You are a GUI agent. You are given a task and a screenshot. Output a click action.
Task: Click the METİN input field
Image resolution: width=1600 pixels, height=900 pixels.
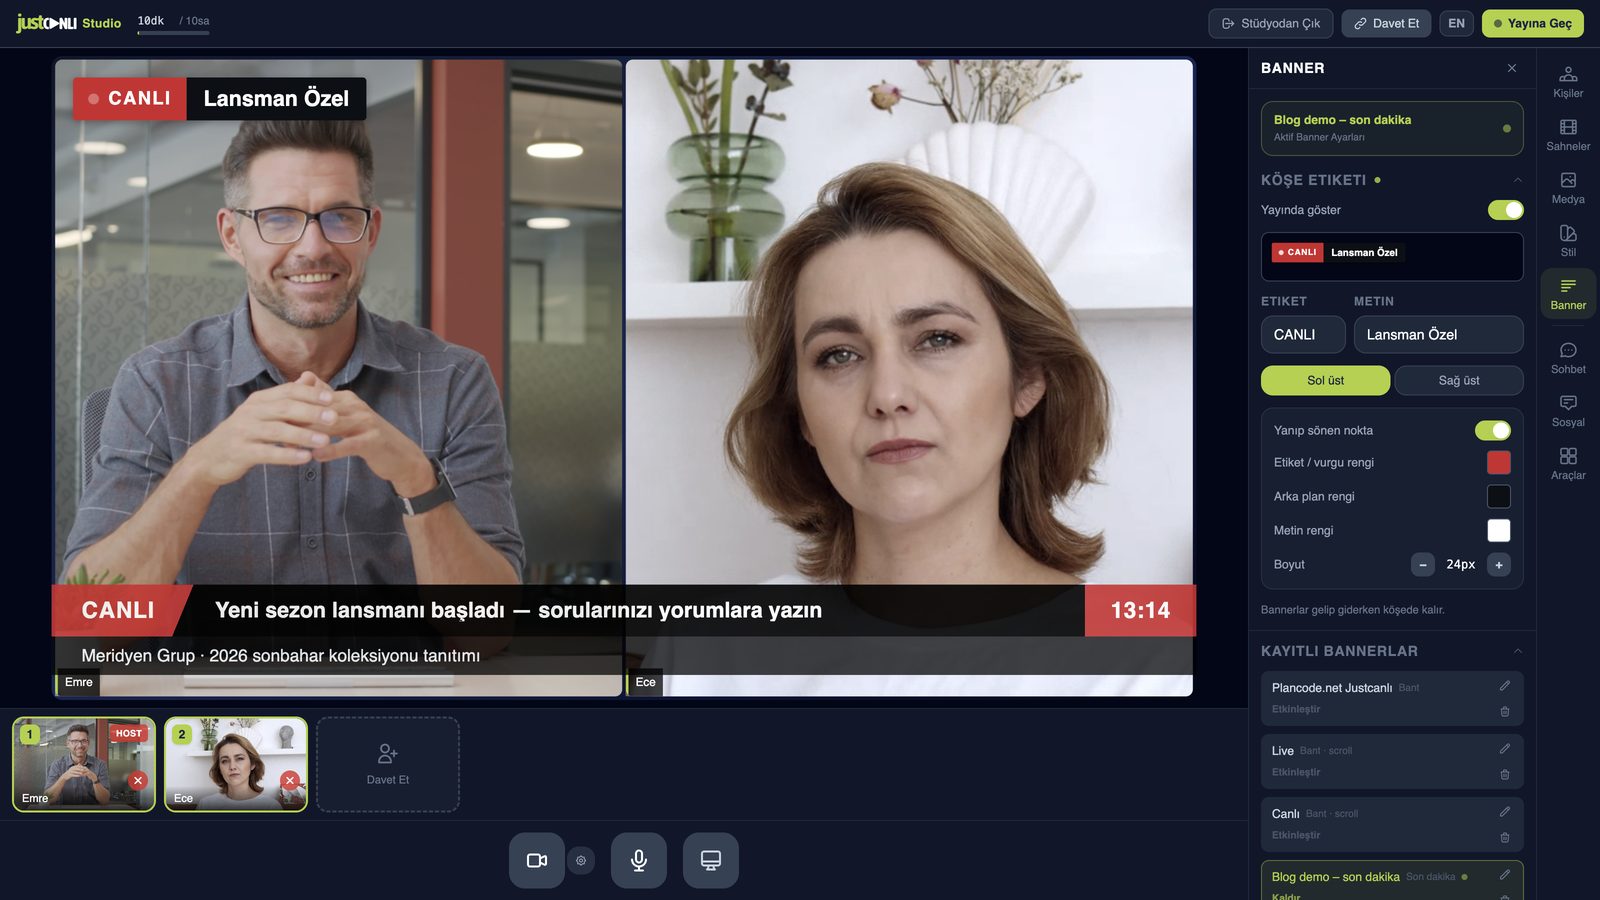tap(1438, 335)
